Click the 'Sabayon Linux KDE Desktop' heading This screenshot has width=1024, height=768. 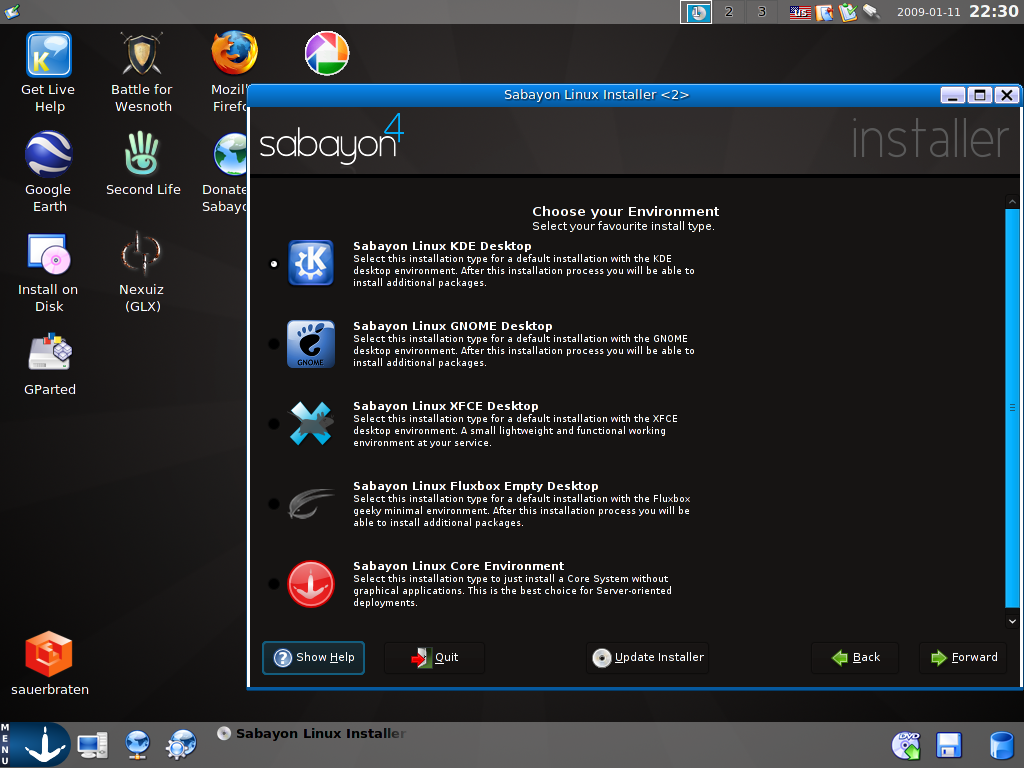442,246
